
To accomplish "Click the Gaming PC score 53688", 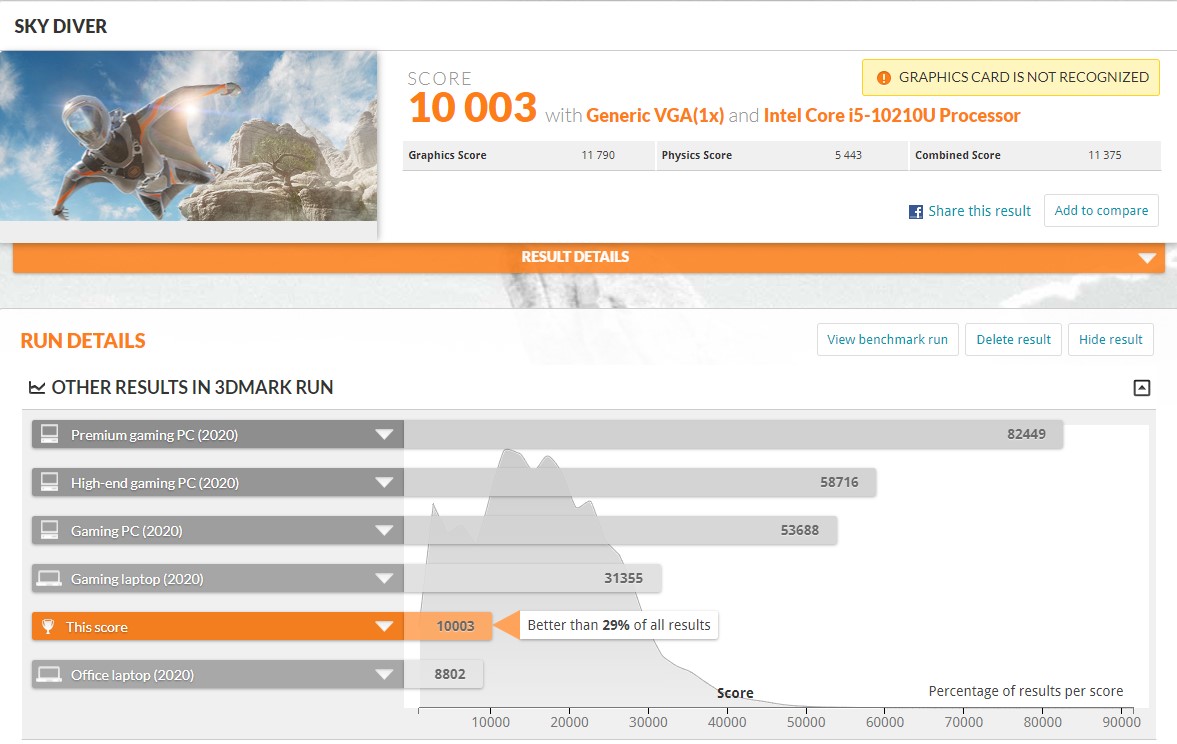I will tap(799, 530).
